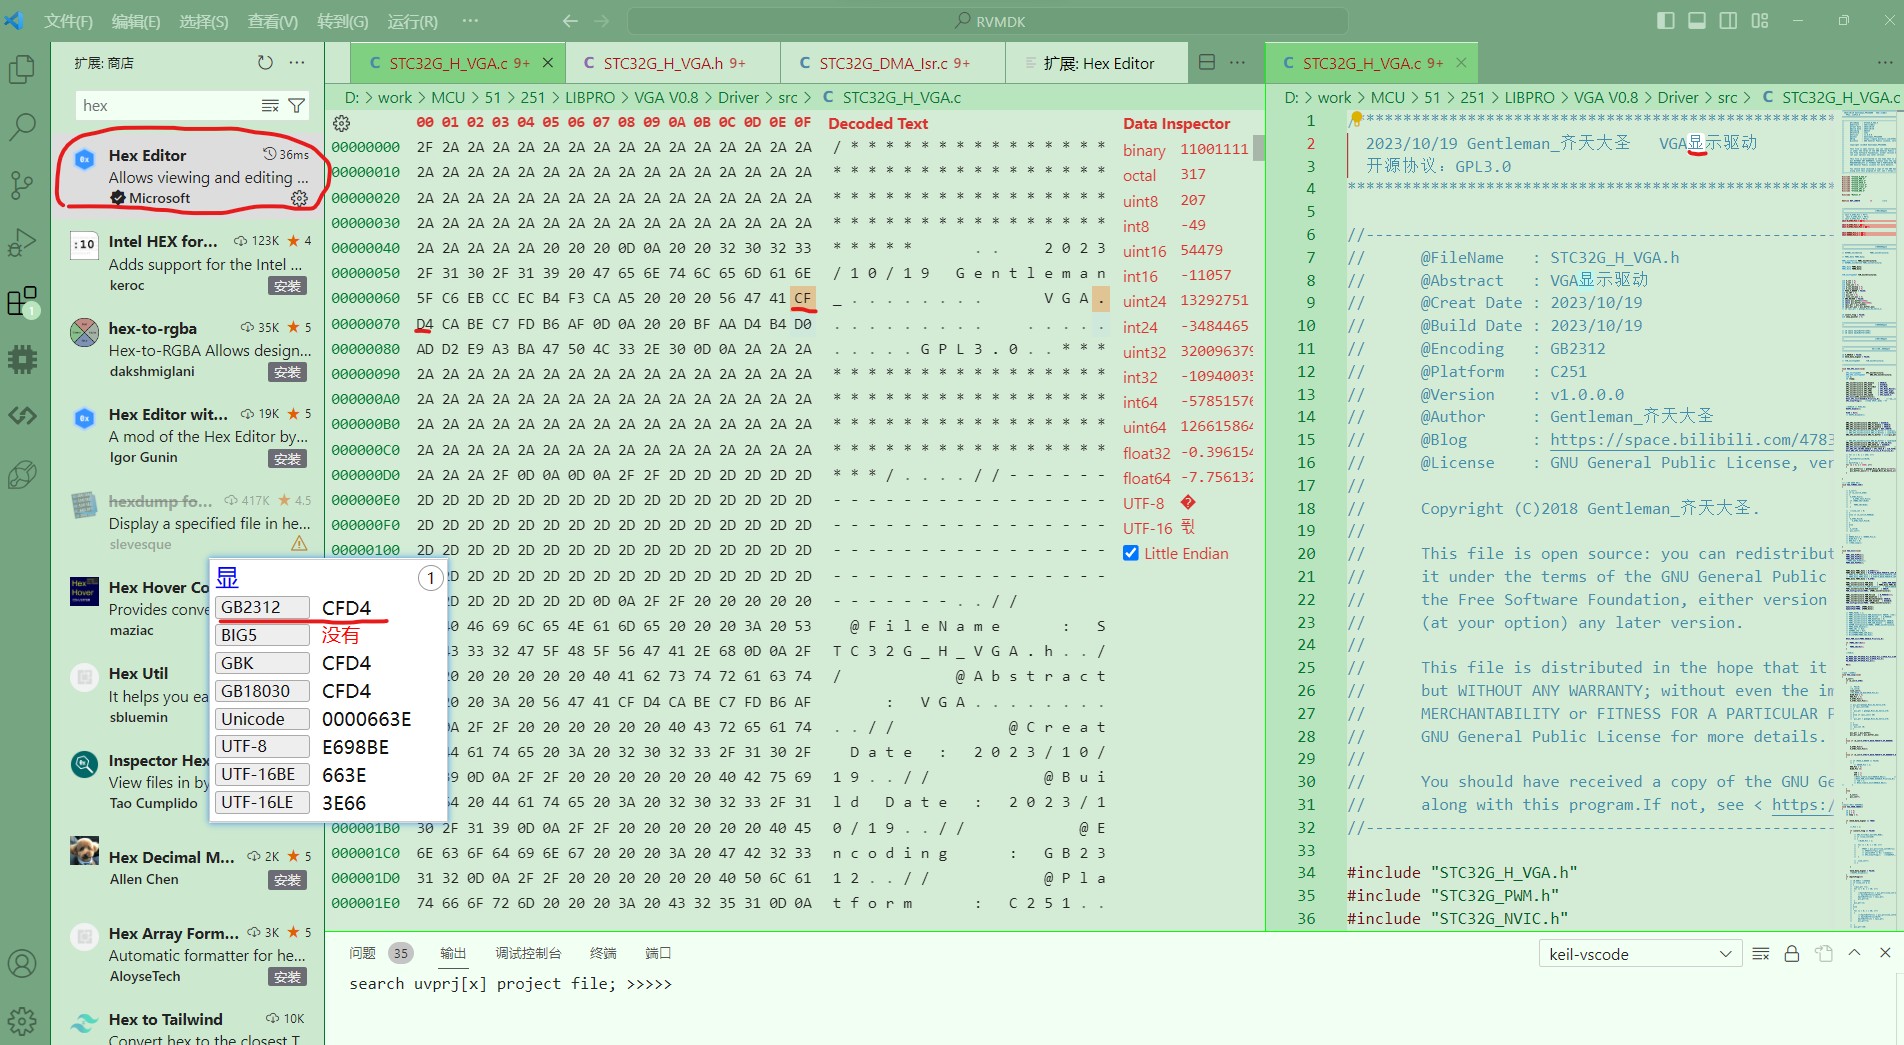Toggle the bottom panel layout icon

(1697, 21)
